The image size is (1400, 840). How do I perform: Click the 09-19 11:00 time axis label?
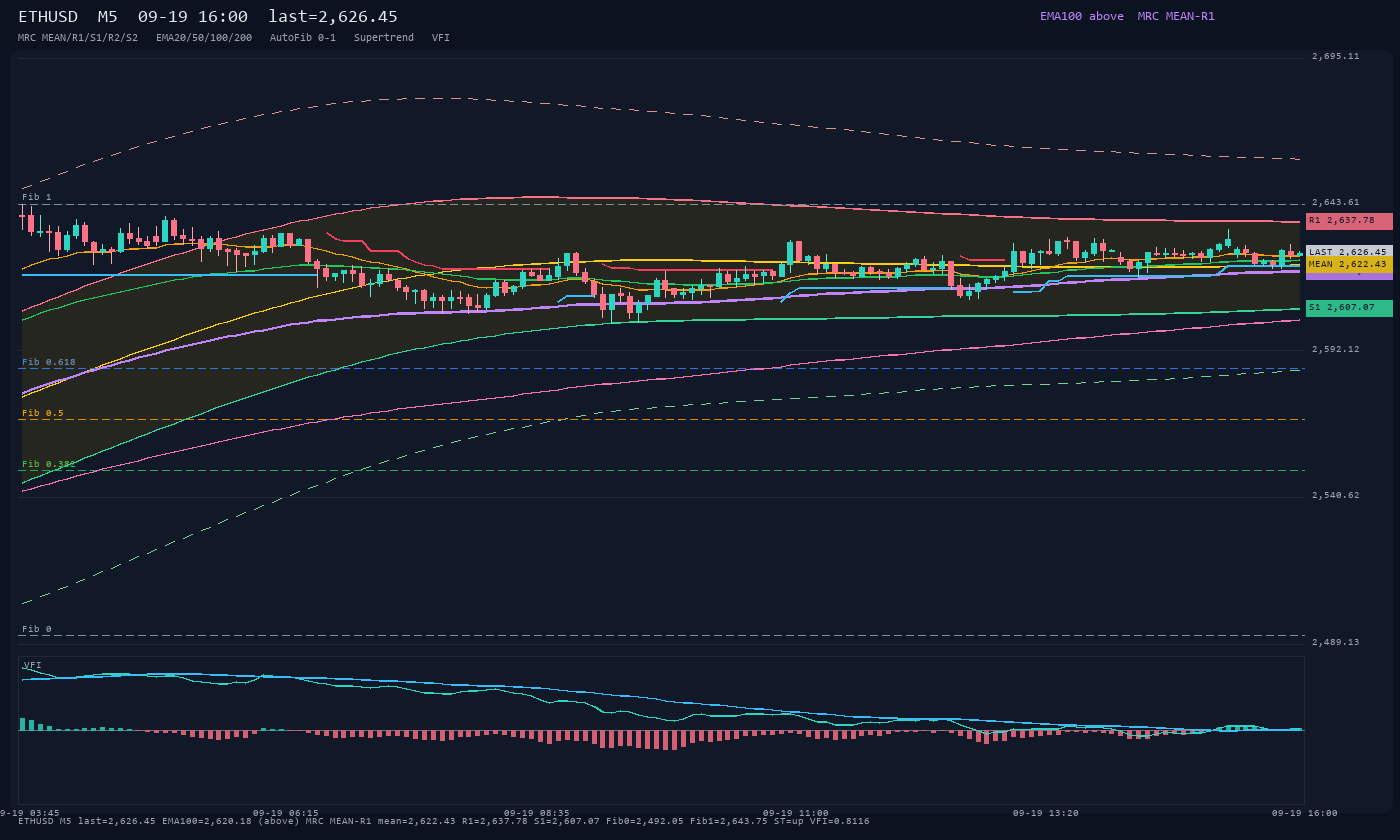click(x=796, y=813)
